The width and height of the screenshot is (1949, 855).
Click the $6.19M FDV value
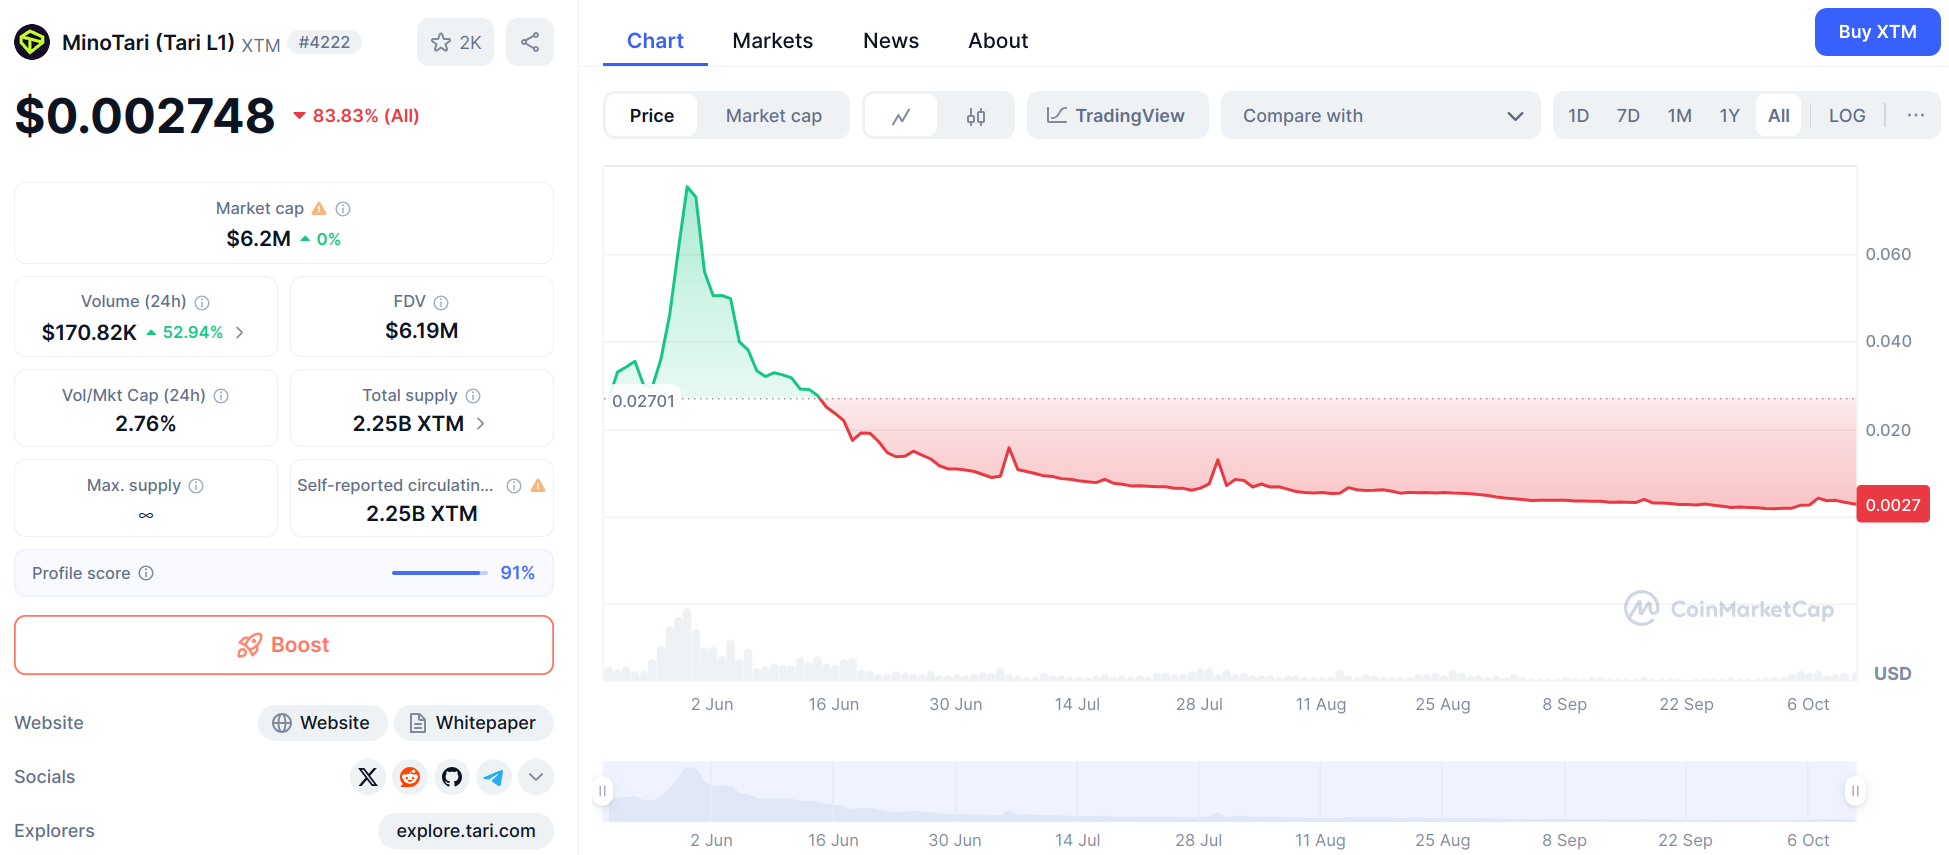click(422, 331)
